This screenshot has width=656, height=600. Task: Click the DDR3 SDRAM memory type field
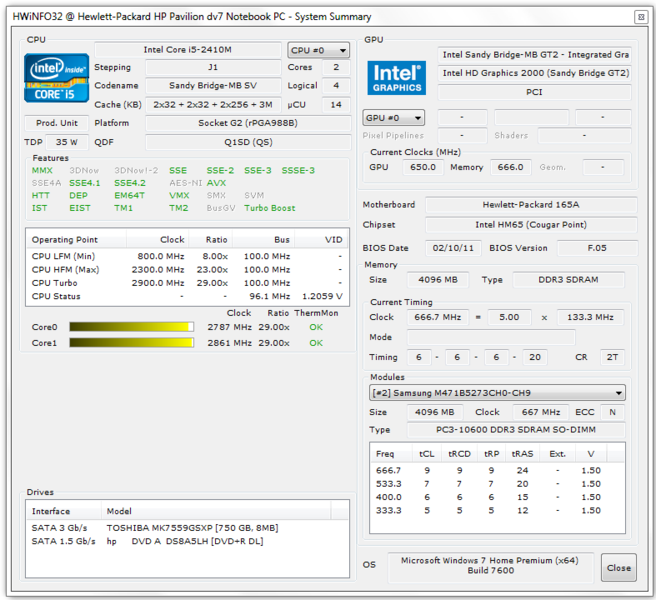click(568, 279)
